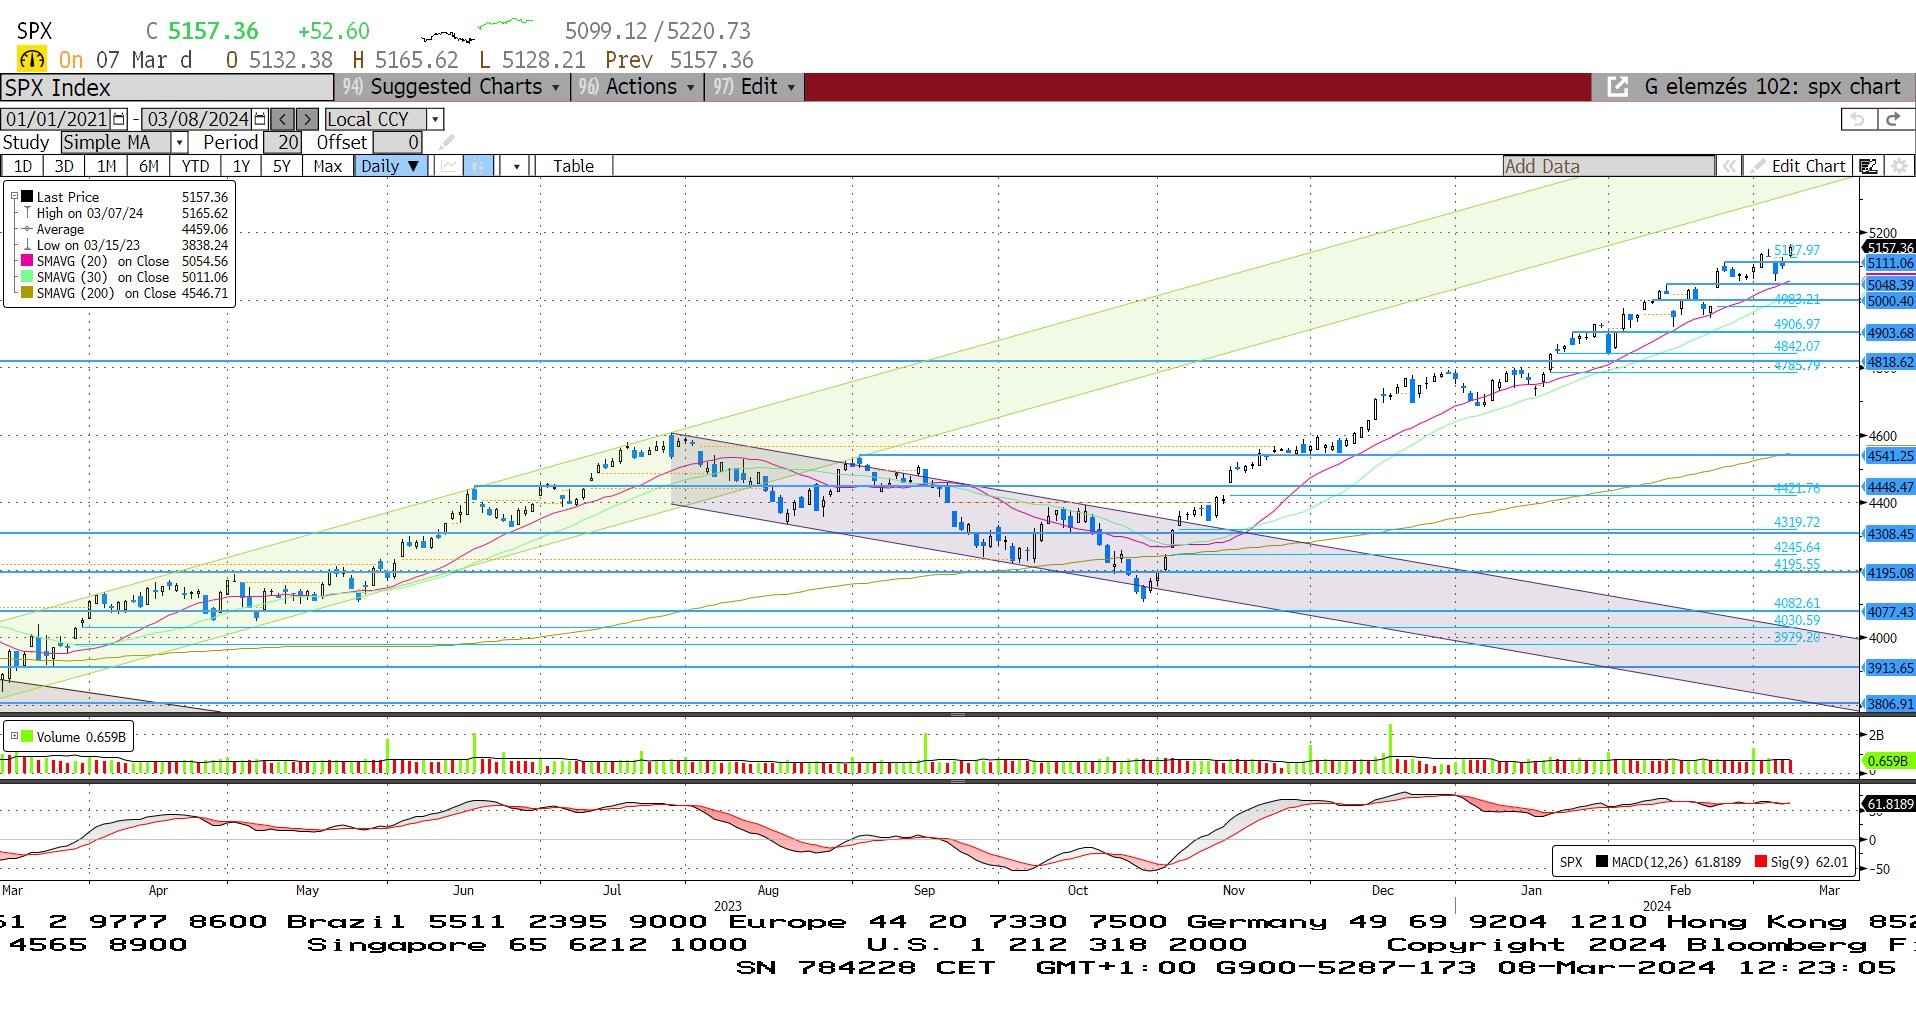
Task: Open the Simple MA study dropdown
Action: tap(179, 143)
